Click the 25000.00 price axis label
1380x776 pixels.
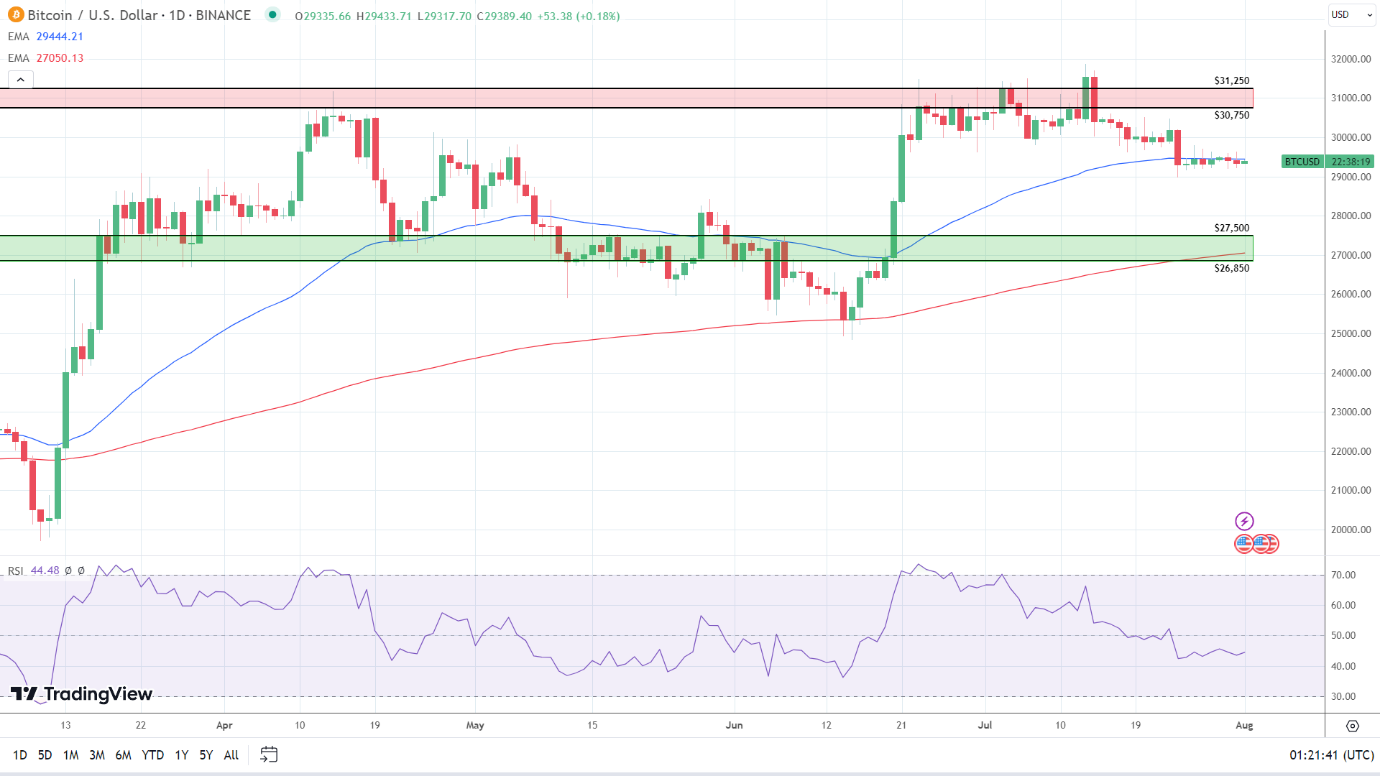click(1350, 334)
